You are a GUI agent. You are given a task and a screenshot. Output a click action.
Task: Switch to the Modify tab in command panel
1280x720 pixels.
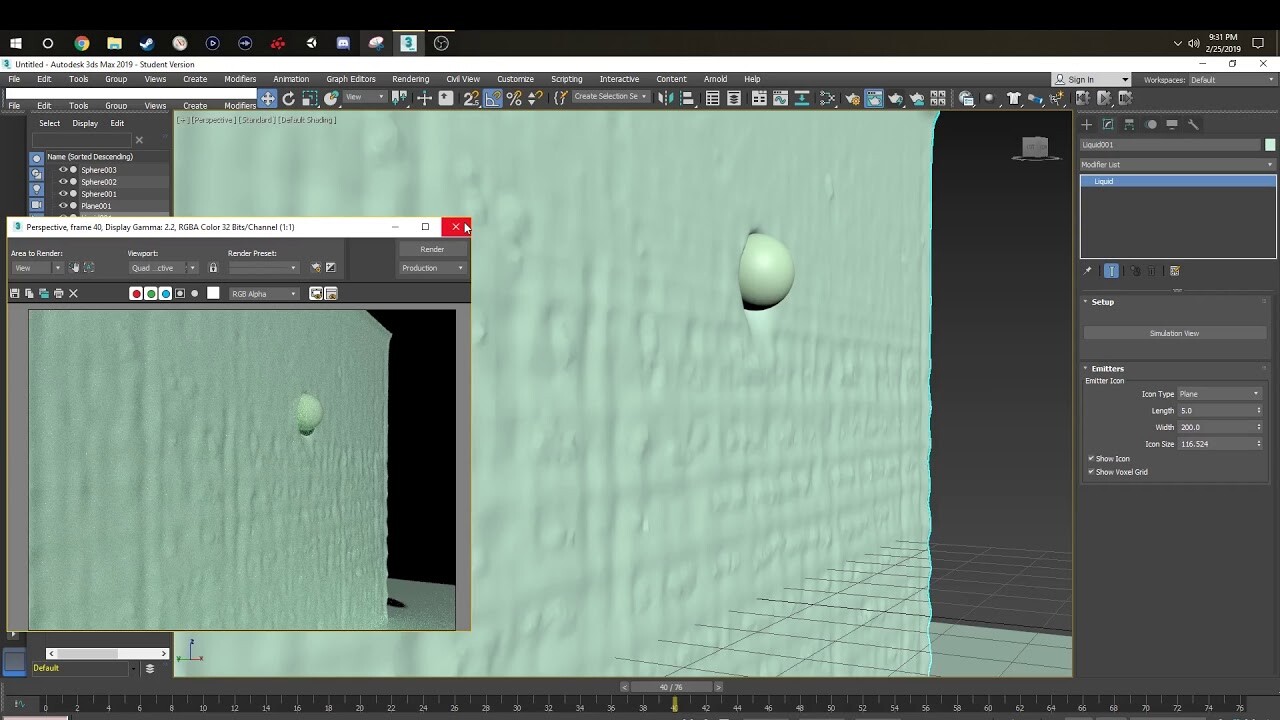[1108, 124]
